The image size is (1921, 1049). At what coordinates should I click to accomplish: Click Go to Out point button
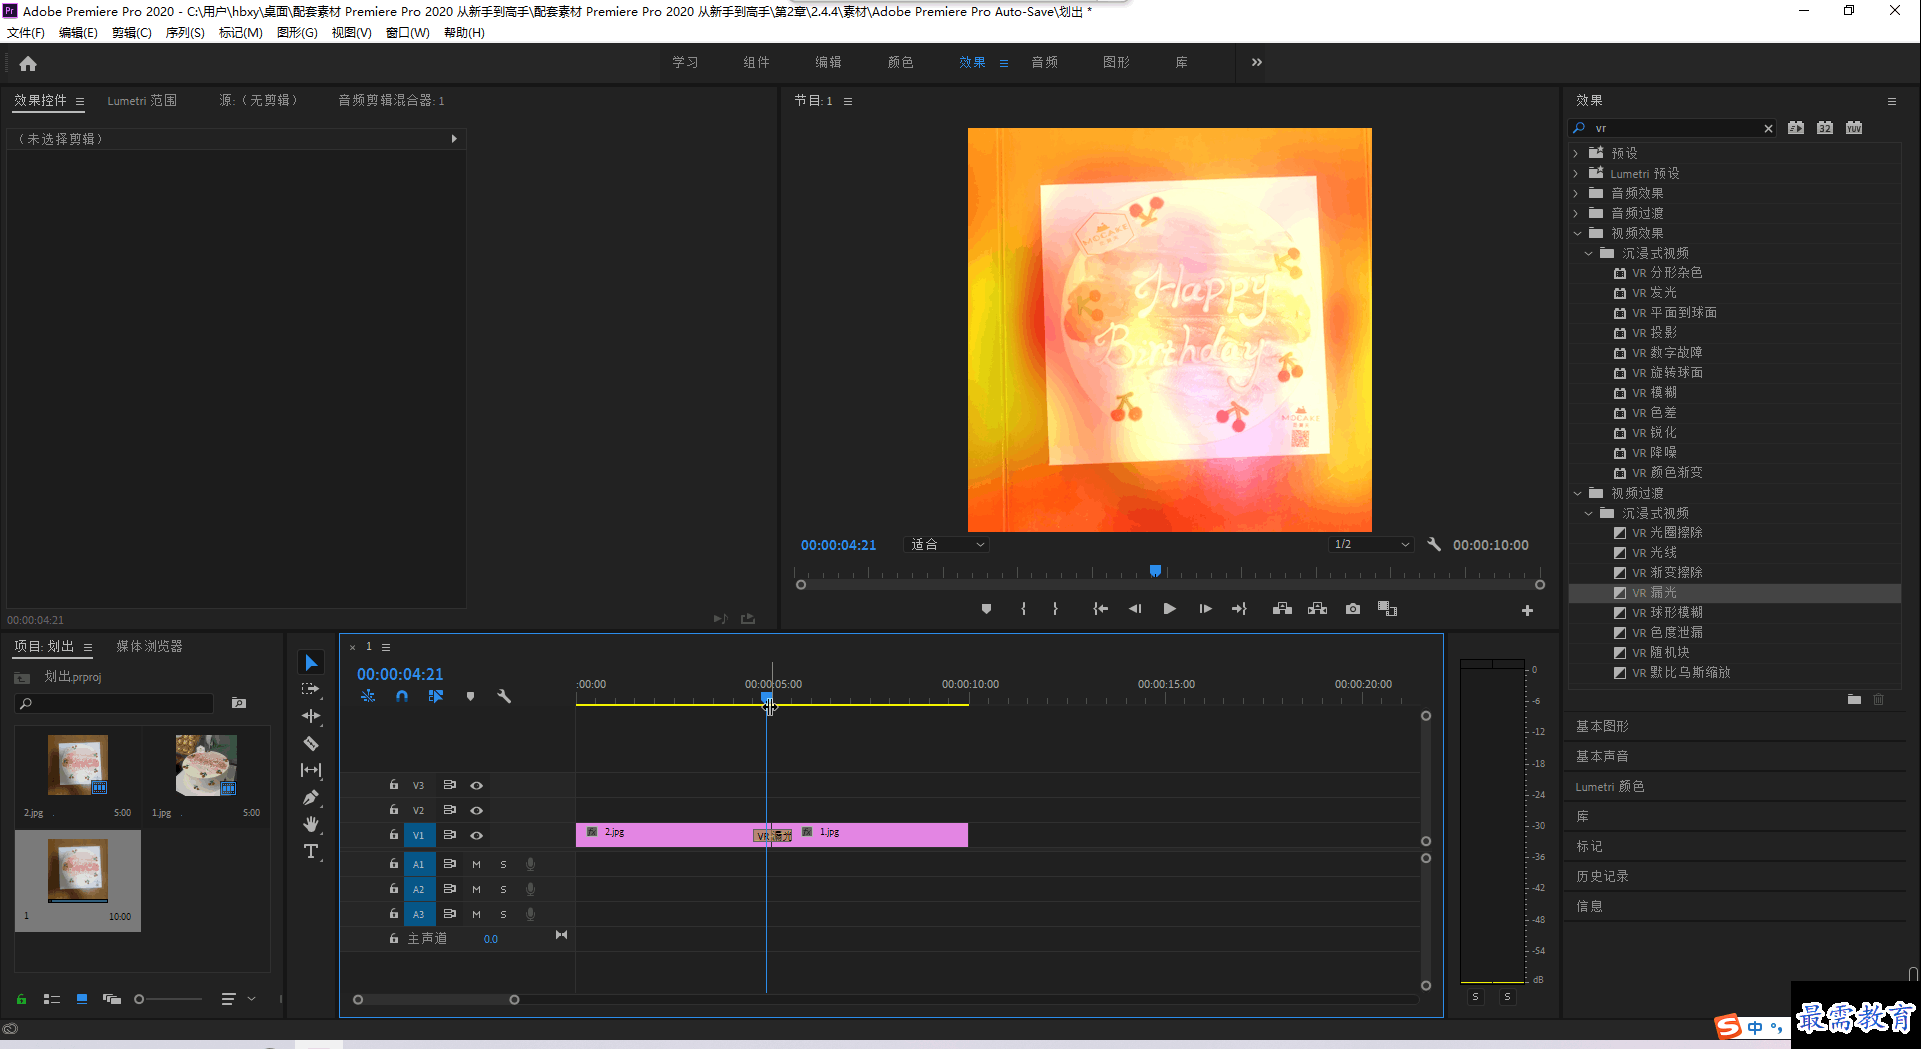point(1239,609)
